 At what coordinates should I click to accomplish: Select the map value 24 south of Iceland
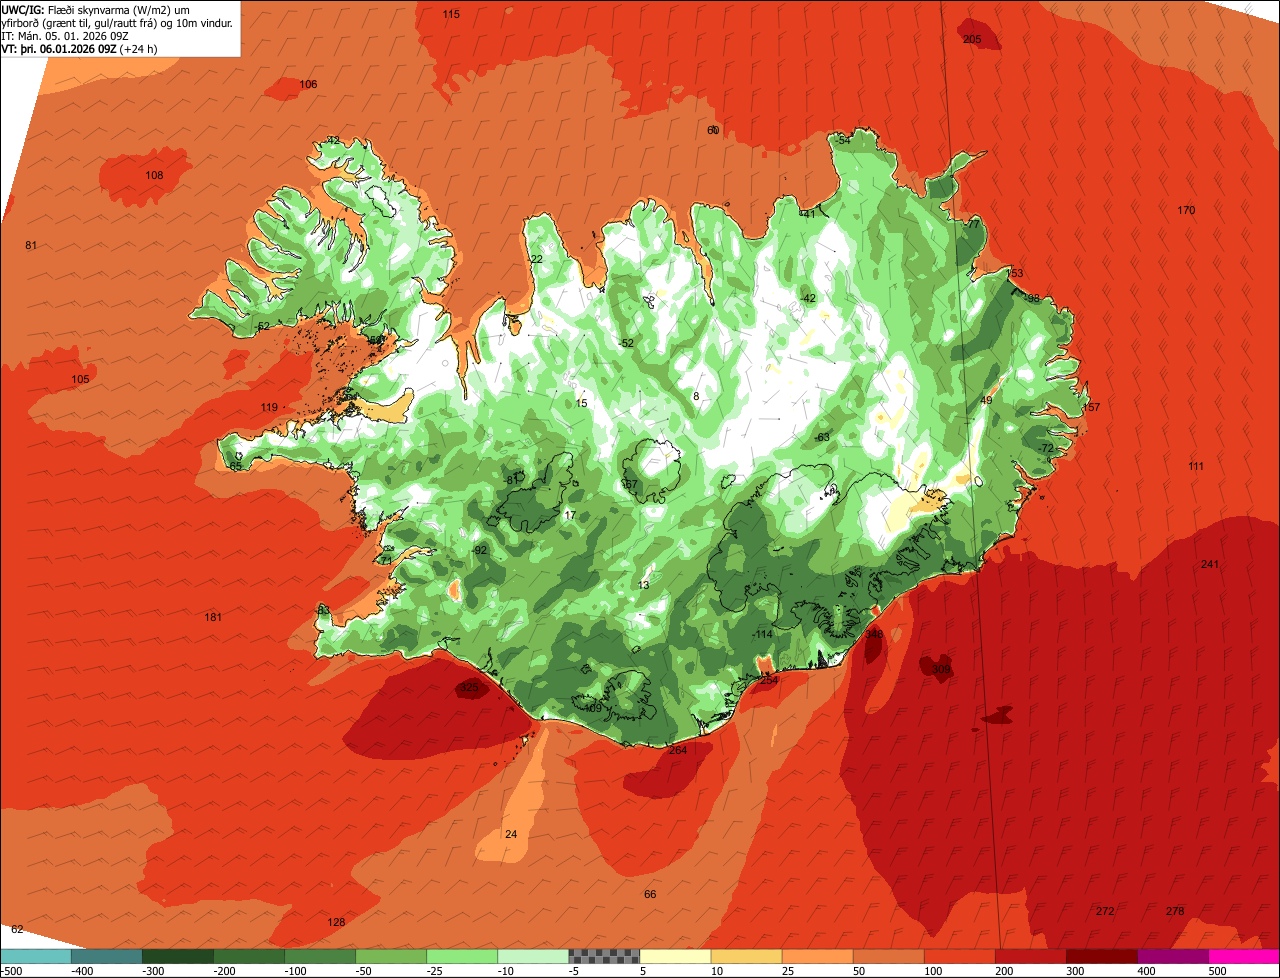[511, 834]
